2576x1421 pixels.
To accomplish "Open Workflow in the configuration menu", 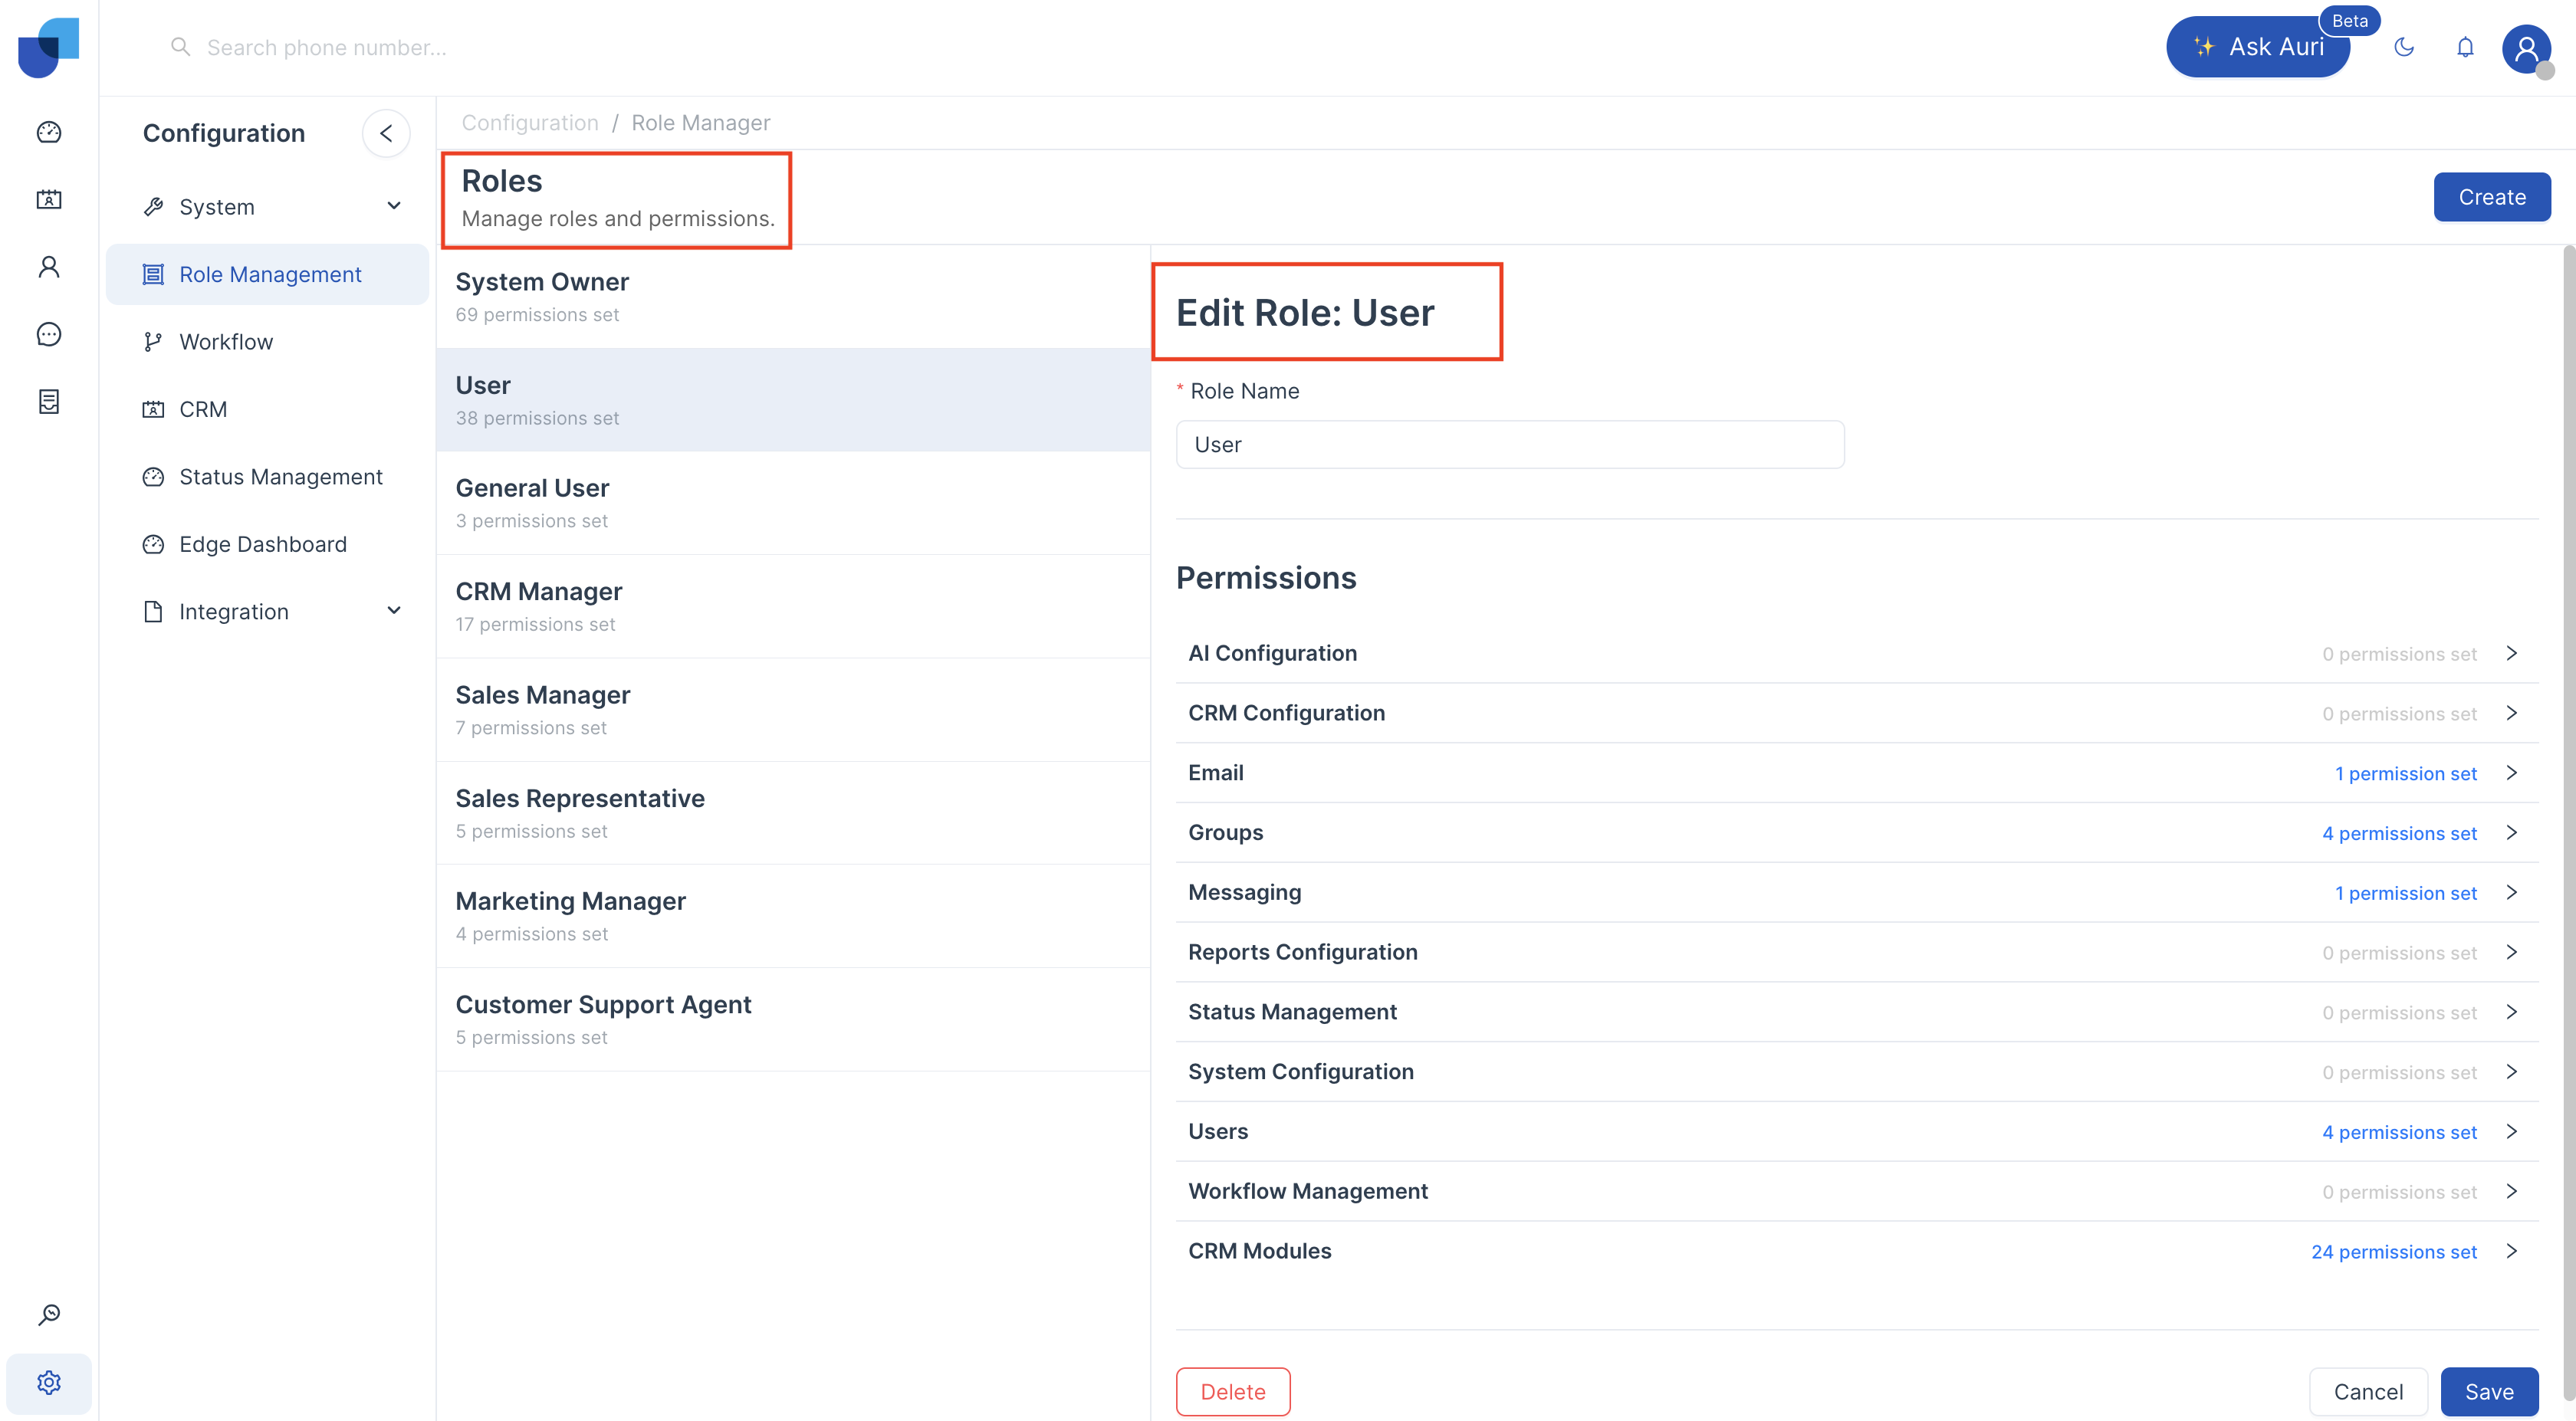I will 226,342.
